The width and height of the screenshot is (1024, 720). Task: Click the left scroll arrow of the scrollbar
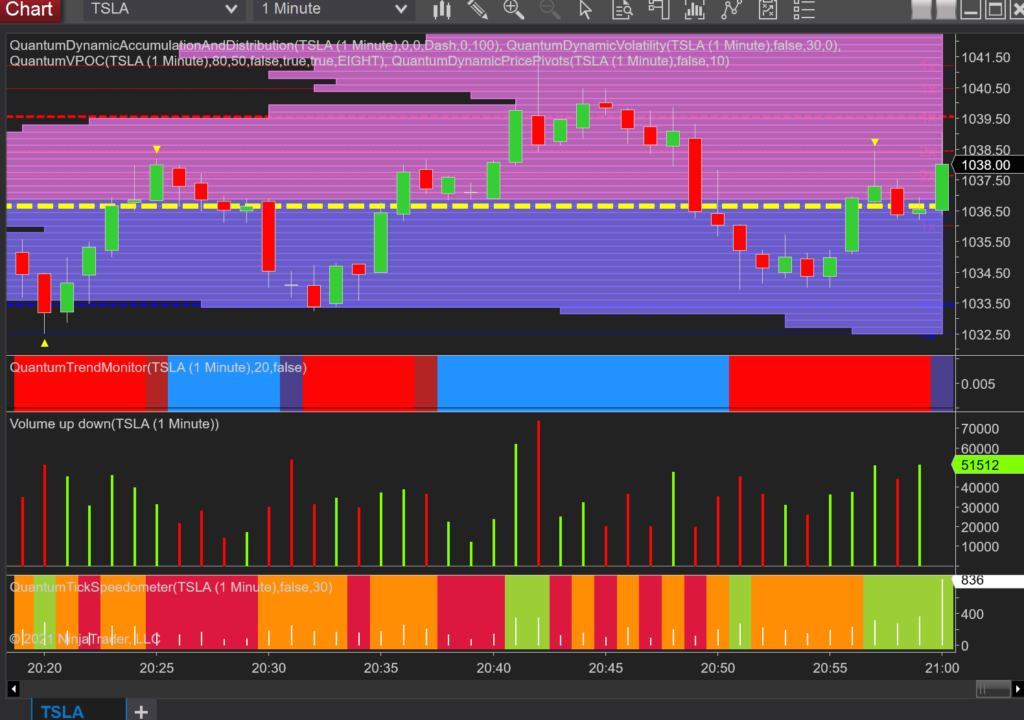[x=13, y=689]
